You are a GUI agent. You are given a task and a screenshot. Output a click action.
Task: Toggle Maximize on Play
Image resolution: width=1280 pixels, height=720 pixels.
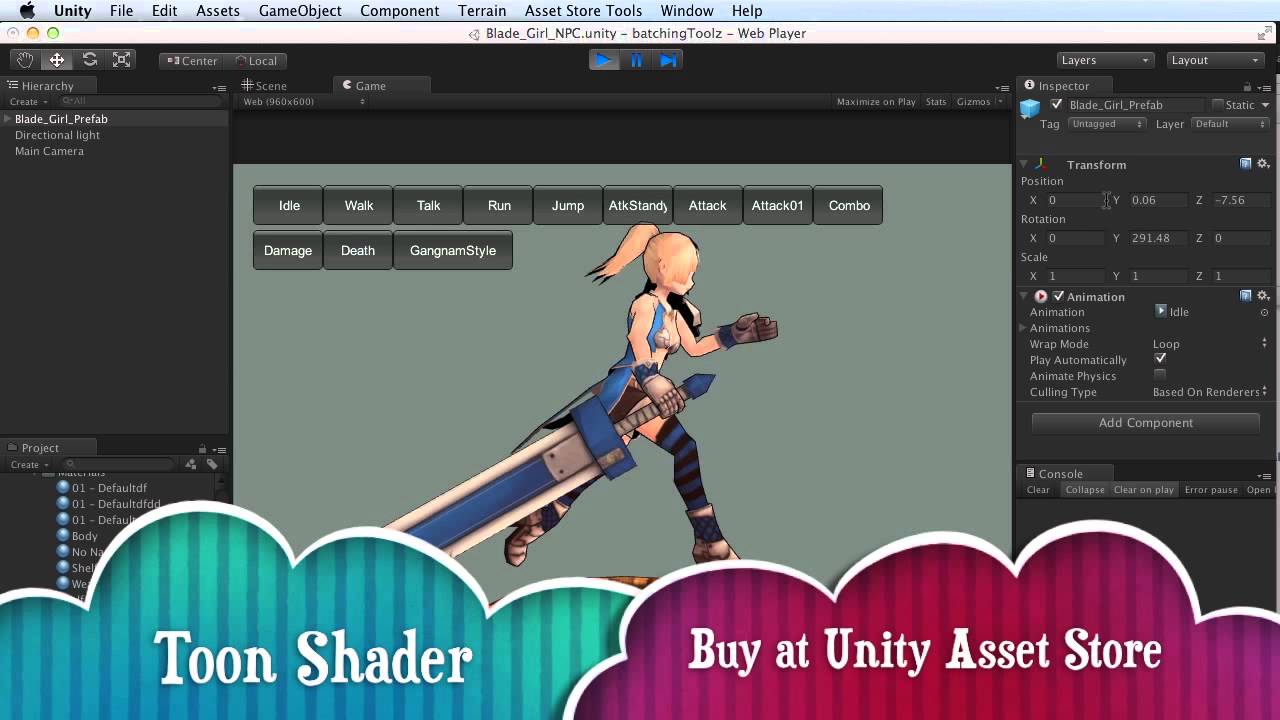click(876, 102)
